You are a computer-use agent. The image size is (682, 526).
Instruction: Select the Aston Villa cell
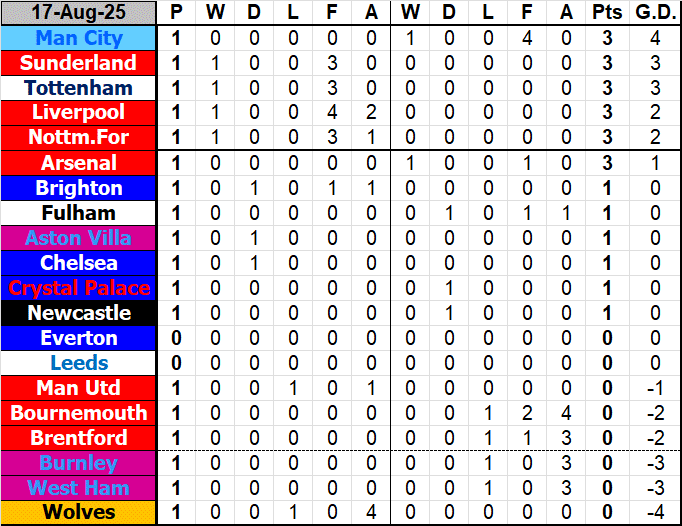(x=79, y=238)
